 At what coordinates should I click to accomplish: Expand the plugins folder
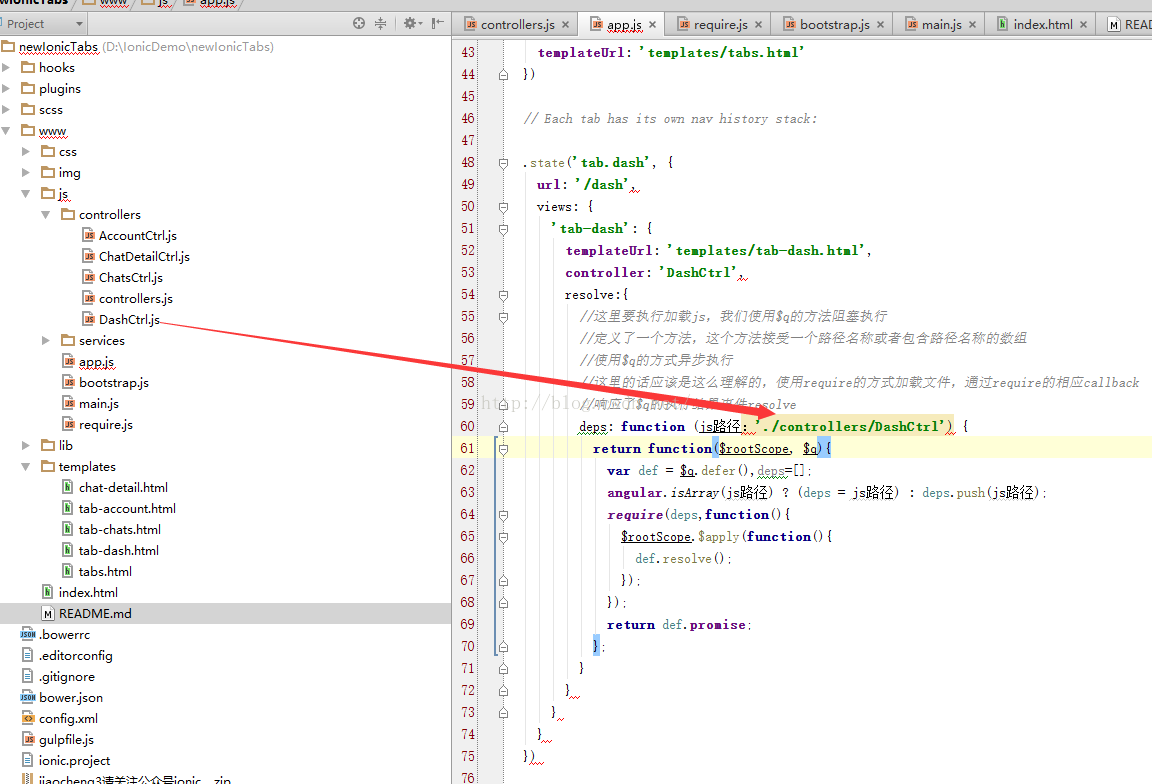coord(7,88)
